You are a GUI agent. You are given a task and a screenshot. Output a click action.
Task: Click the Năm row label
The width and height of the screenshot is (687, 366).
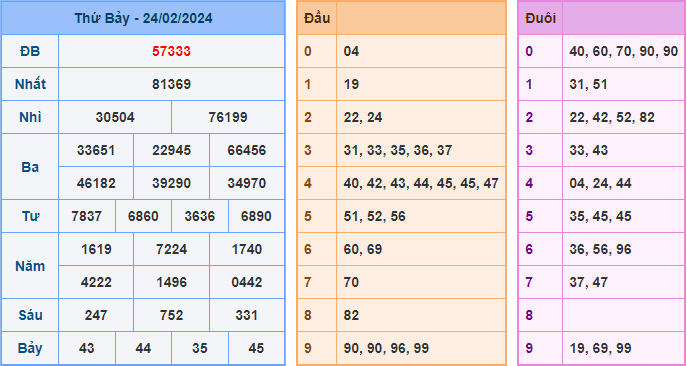30,266
